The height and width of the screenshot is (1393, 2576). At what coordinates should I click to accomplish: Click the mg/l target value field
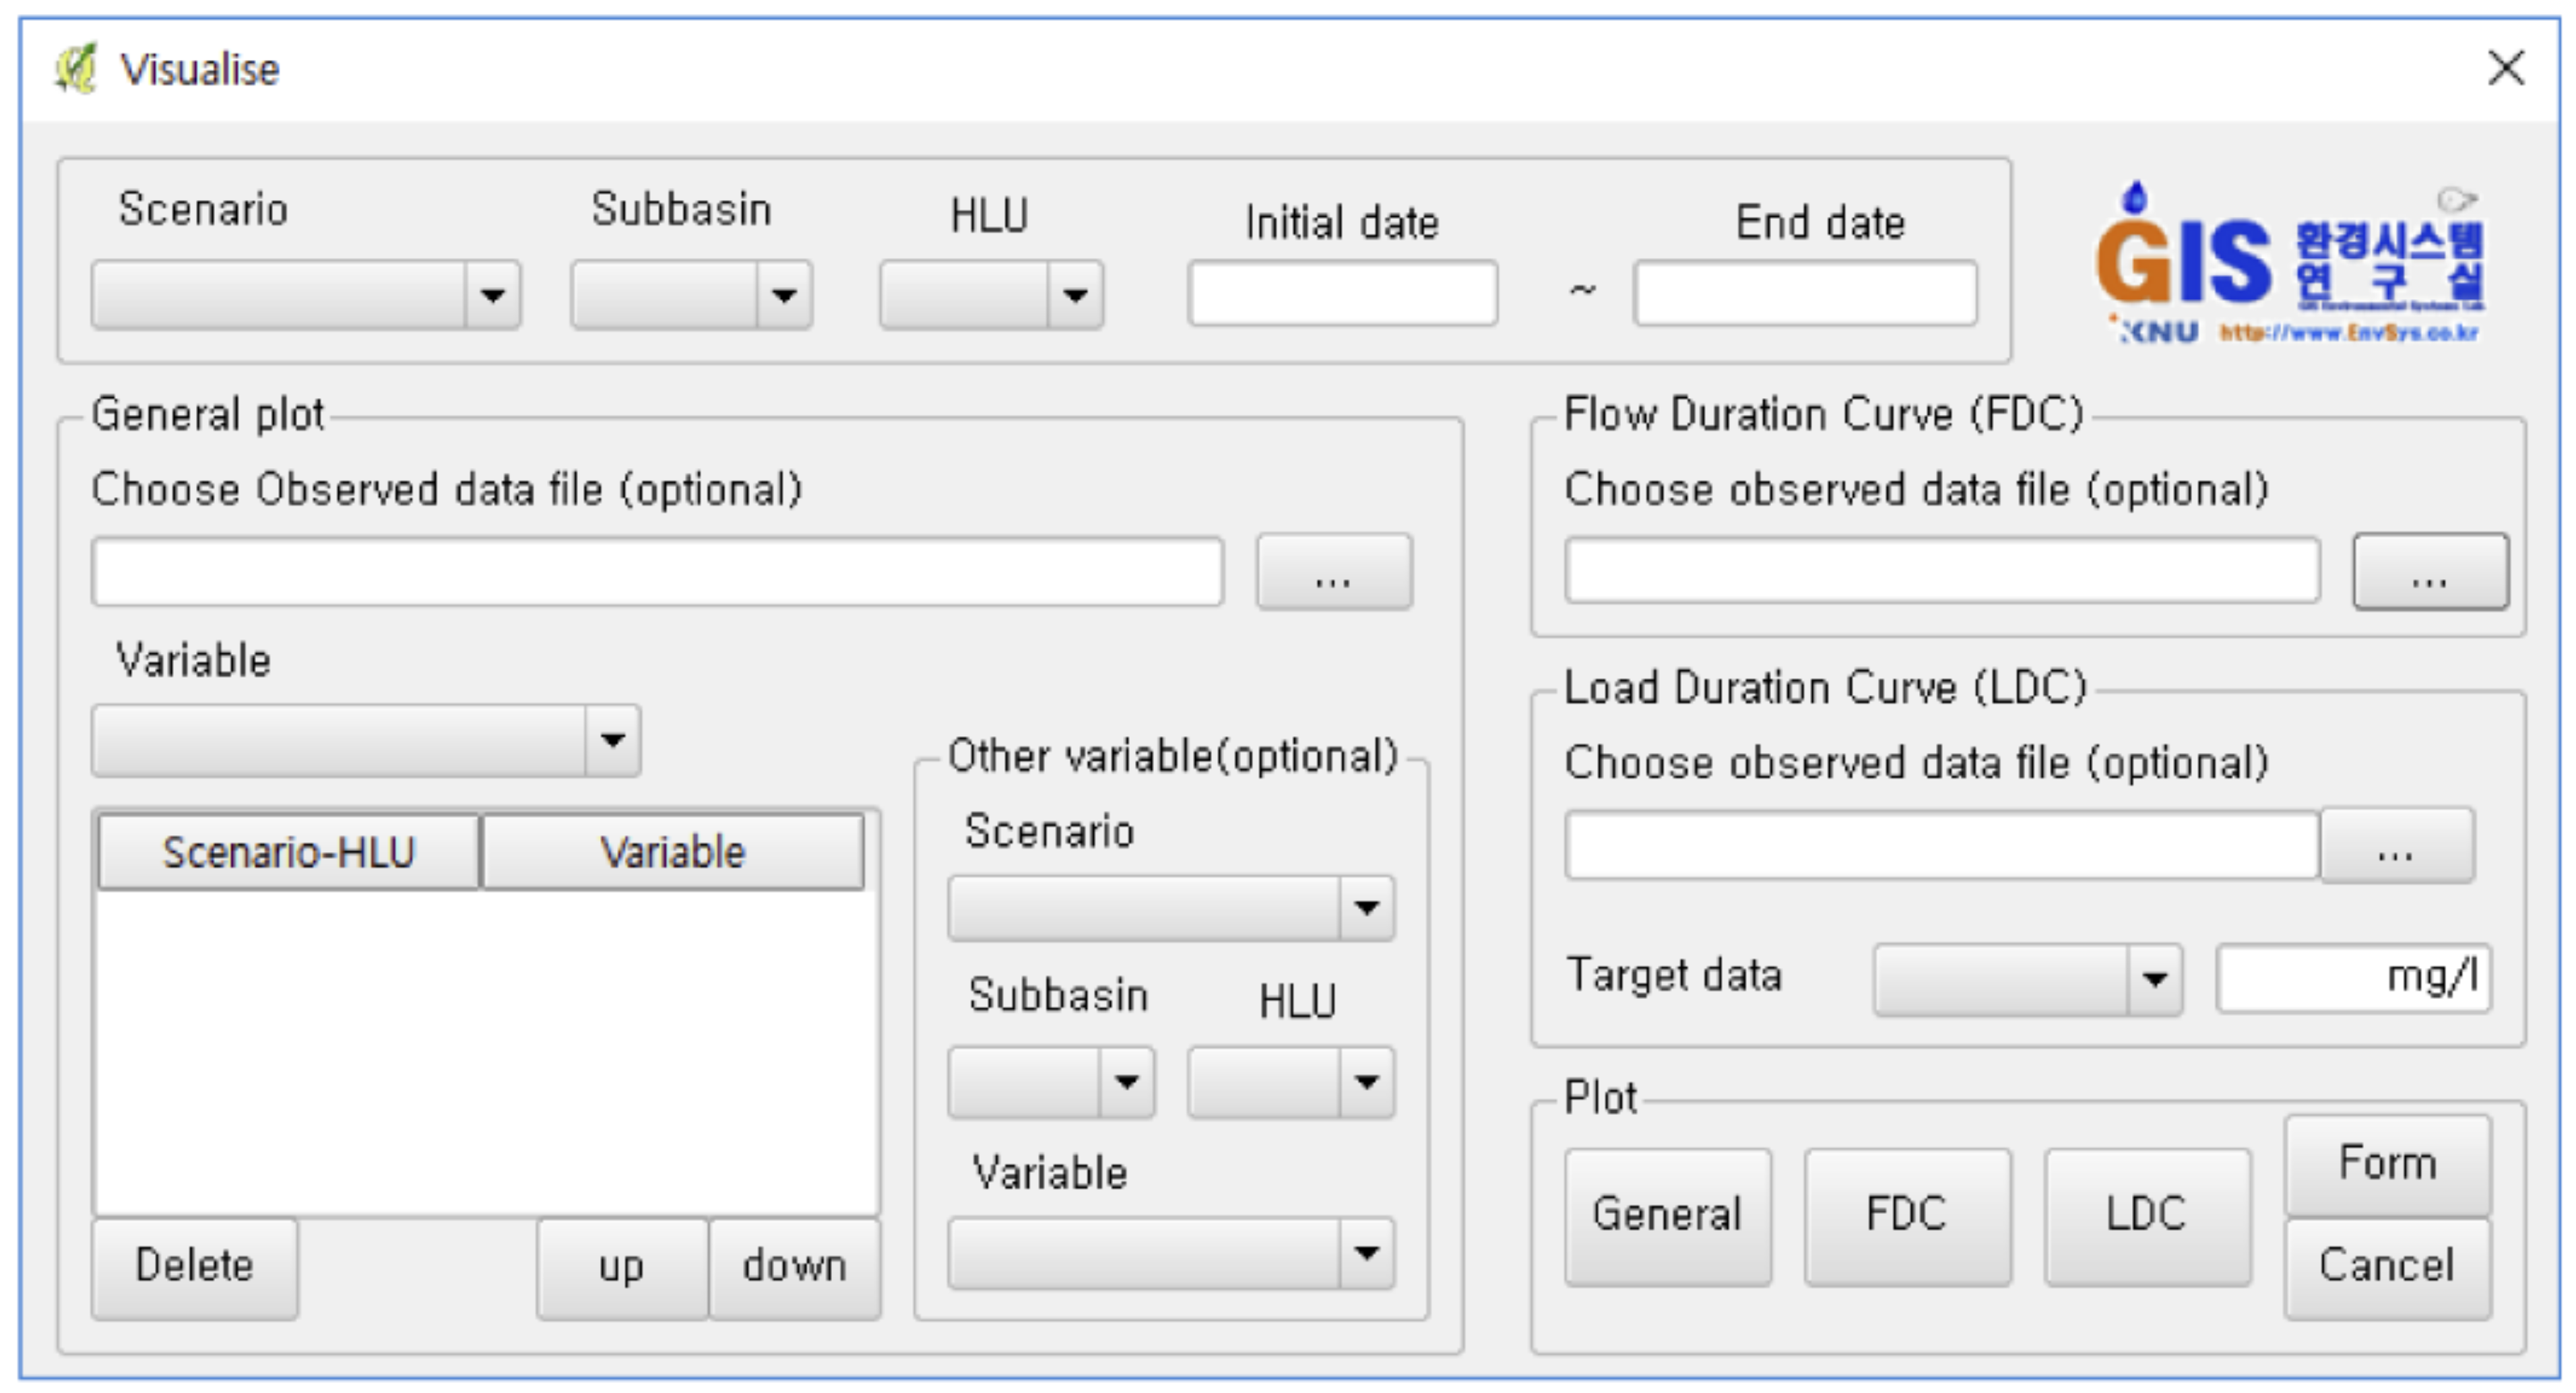pyautogui.click(x=2352, y=978)
